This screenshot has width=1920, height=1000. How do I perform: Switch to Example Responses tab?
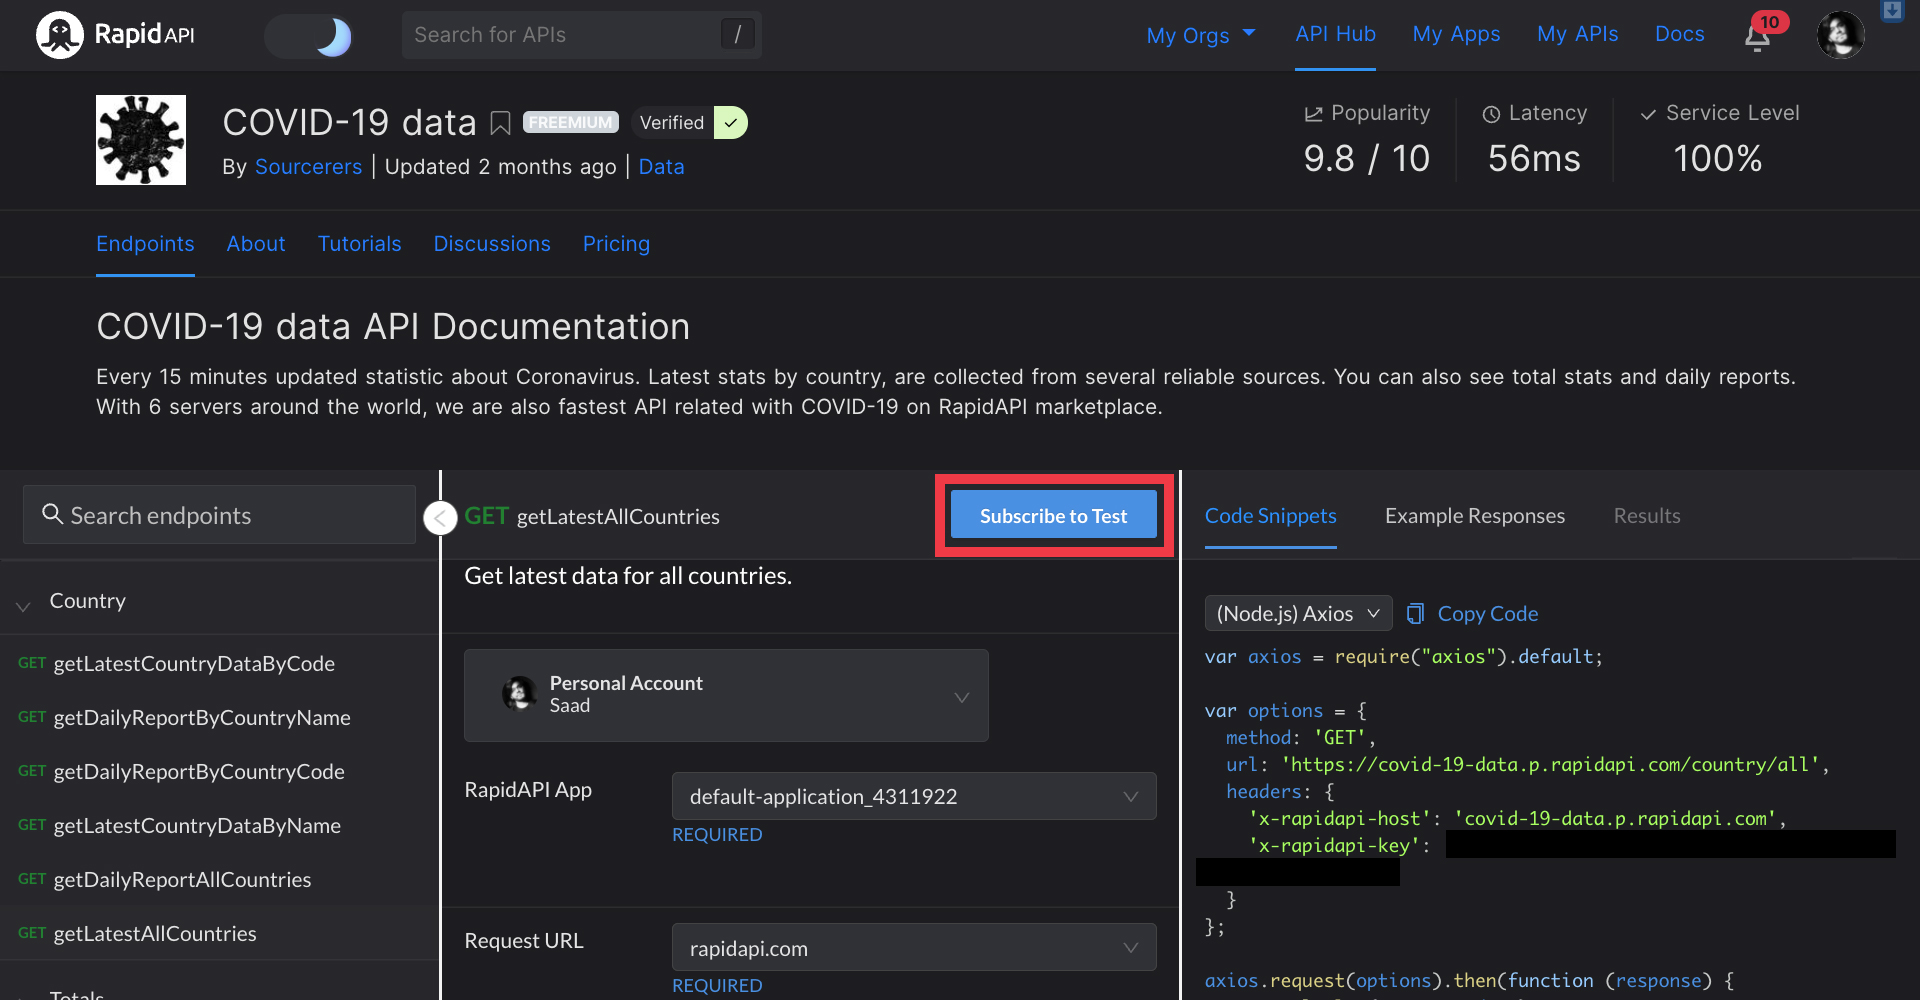click(x=1475, y=516)
